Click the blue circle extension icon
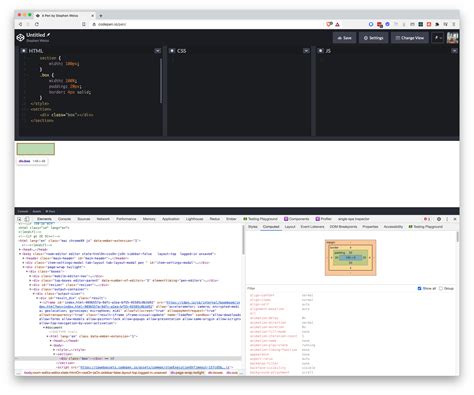Image resolution: width=474 pixels, height=395 pixels. click(371, 24)
